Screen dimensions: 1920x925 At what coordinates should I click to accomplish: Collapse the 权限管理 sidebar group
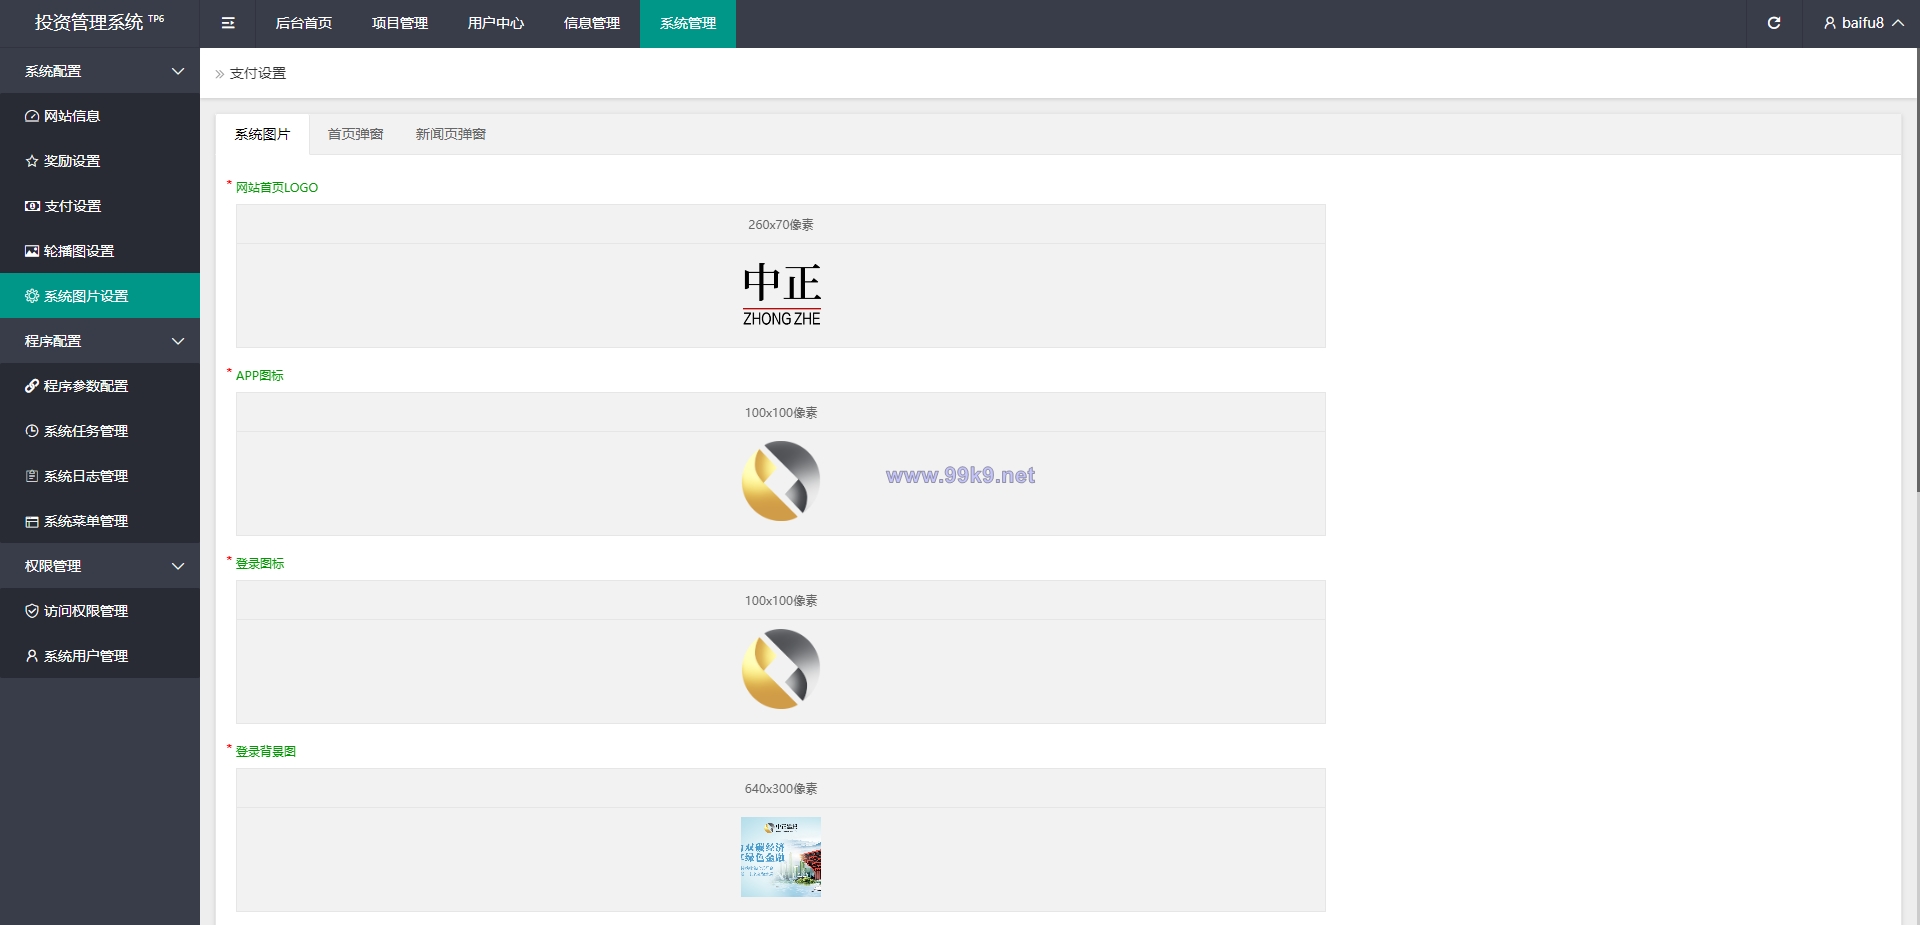[x=100, y=566]
